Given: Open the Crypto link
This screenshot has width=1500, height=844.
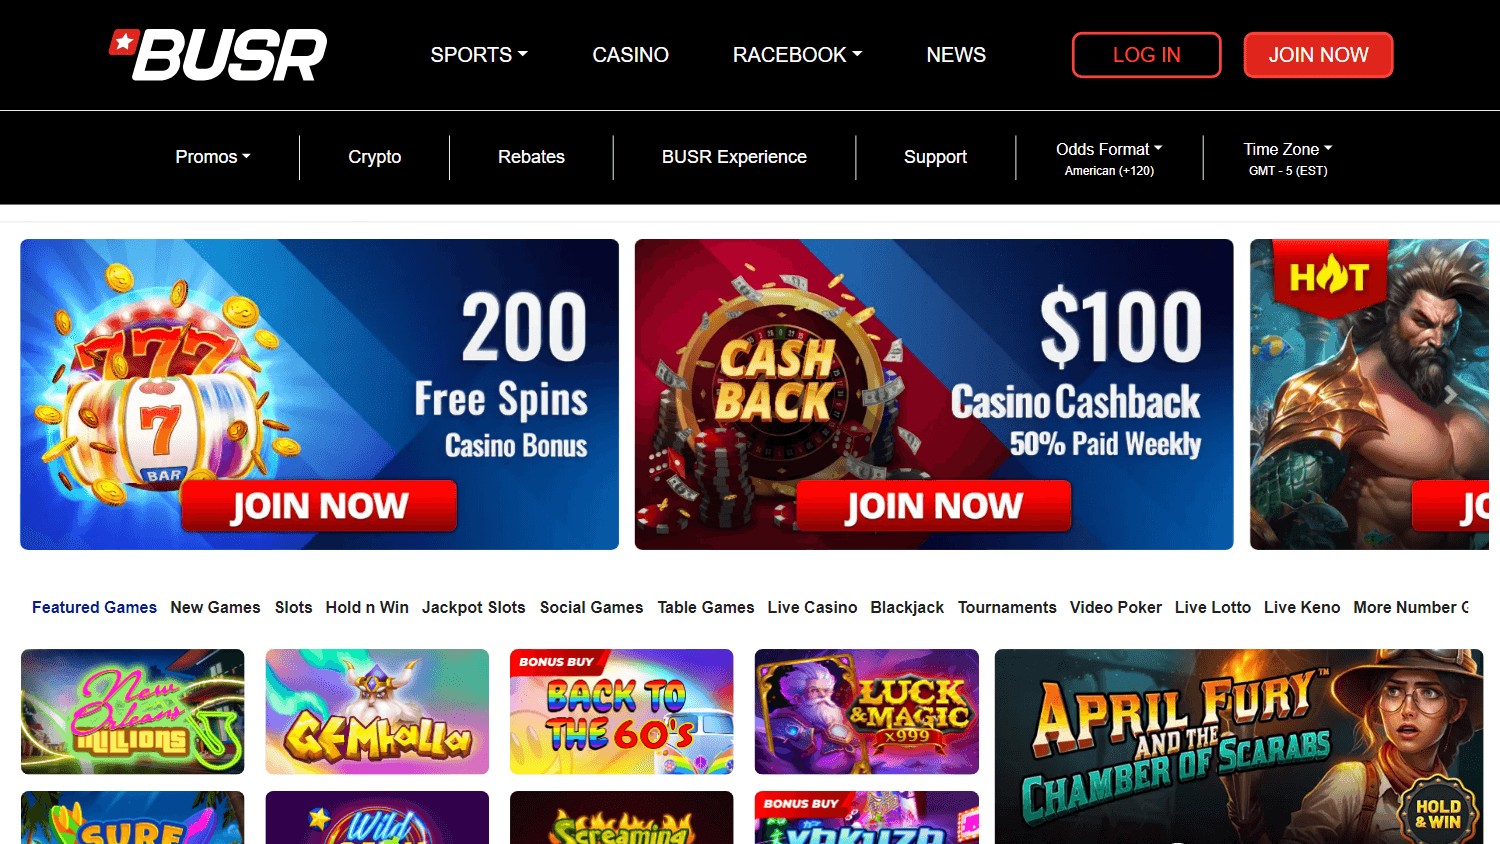Looking at the screenshot, I should coord(374,157).
